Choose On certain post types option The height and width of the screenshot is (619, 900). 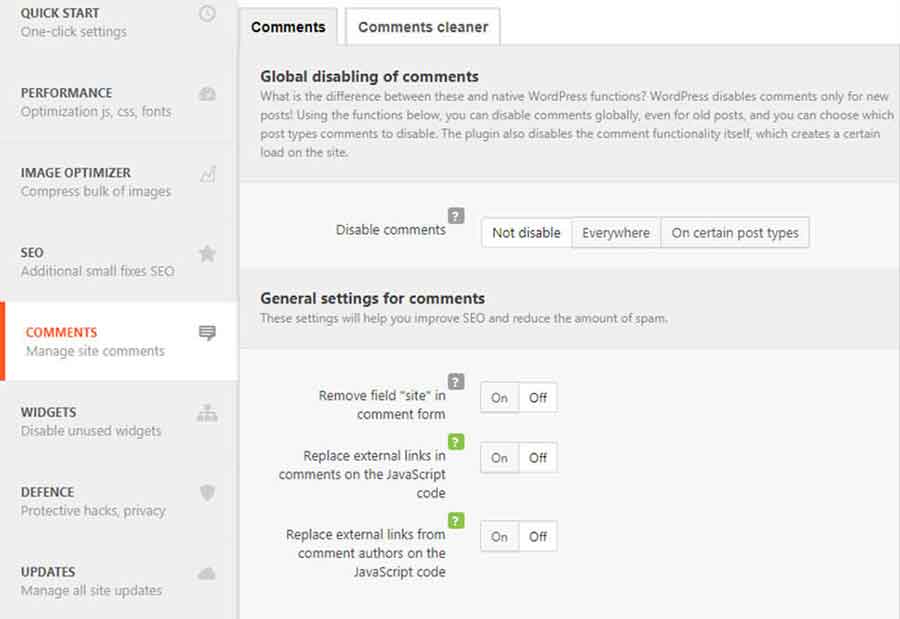(x=735, y=233)
